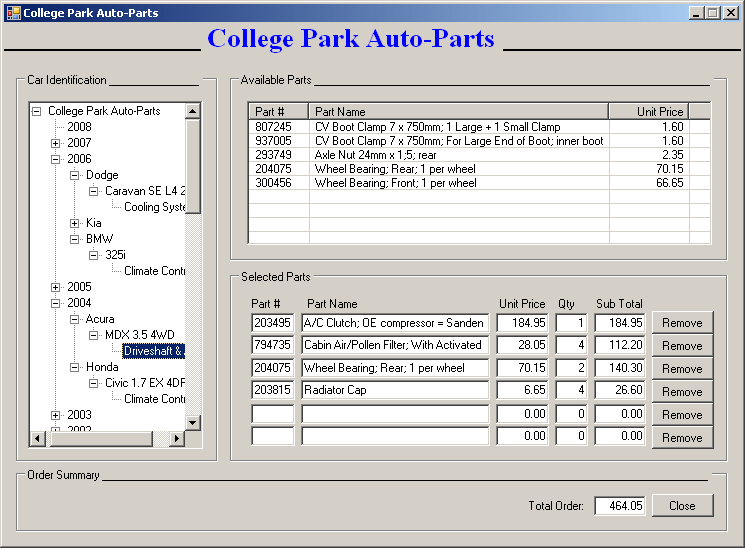This screenshot has height=548, width=745.
Task: Remove the Radiator Cap selected part
Action: [x=682, y=392]
